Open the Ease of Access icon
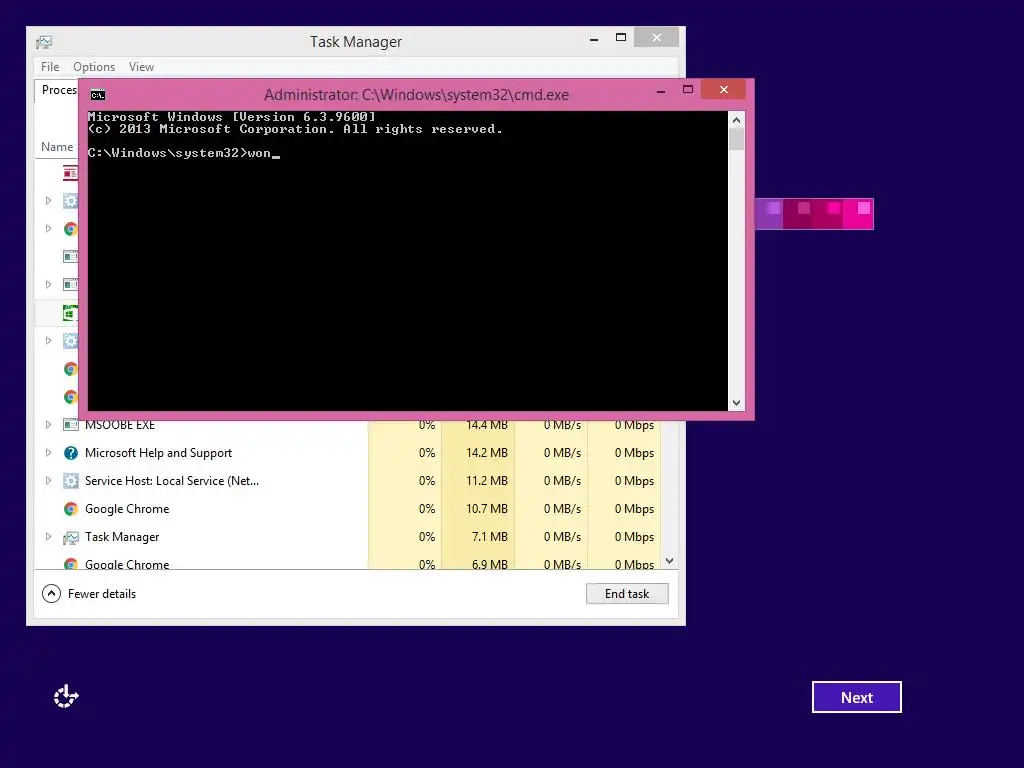This screenshot has width=1024, height=768. [66, 697]
